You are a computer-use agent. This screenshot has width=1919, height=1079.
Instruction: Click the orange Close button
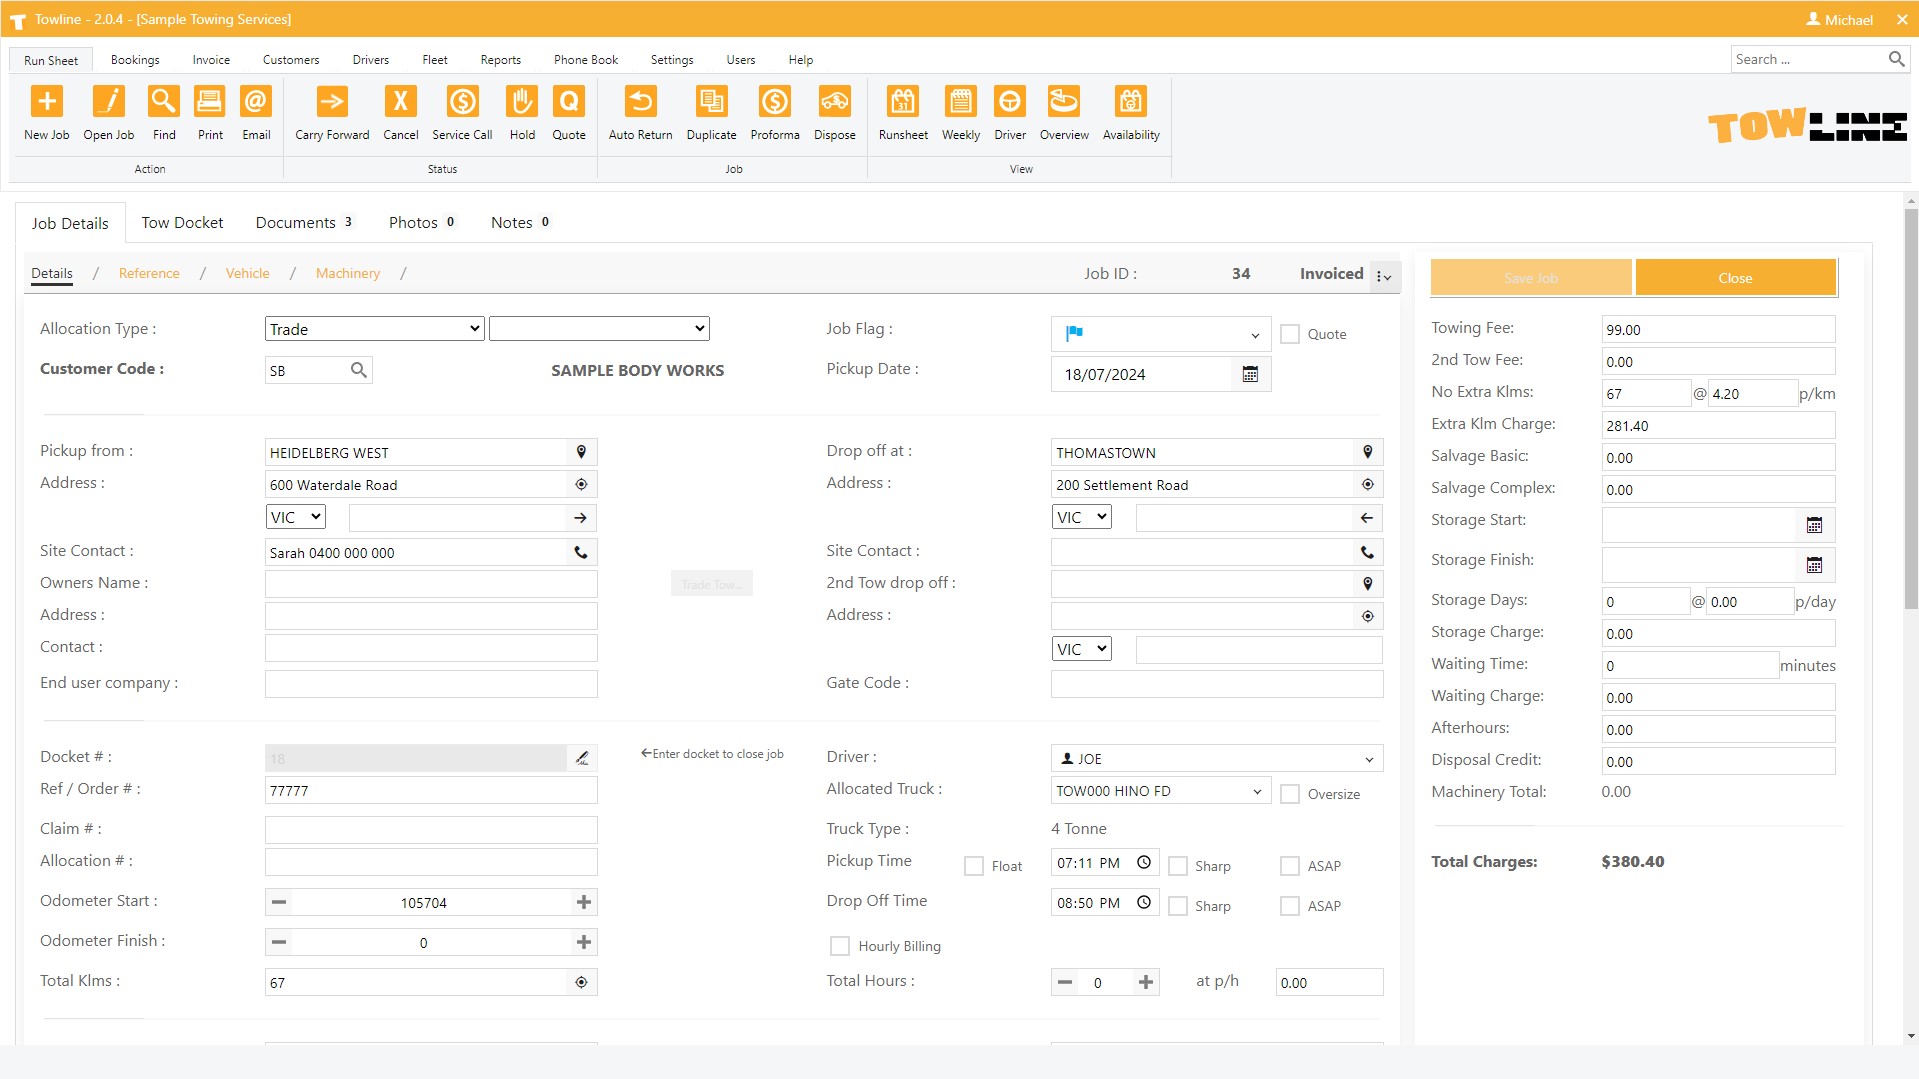pos(1734,278)
